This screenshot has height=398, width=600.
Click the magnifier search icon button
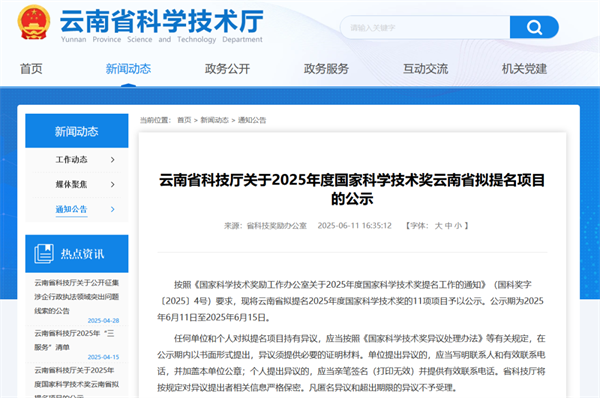point(534,27)
